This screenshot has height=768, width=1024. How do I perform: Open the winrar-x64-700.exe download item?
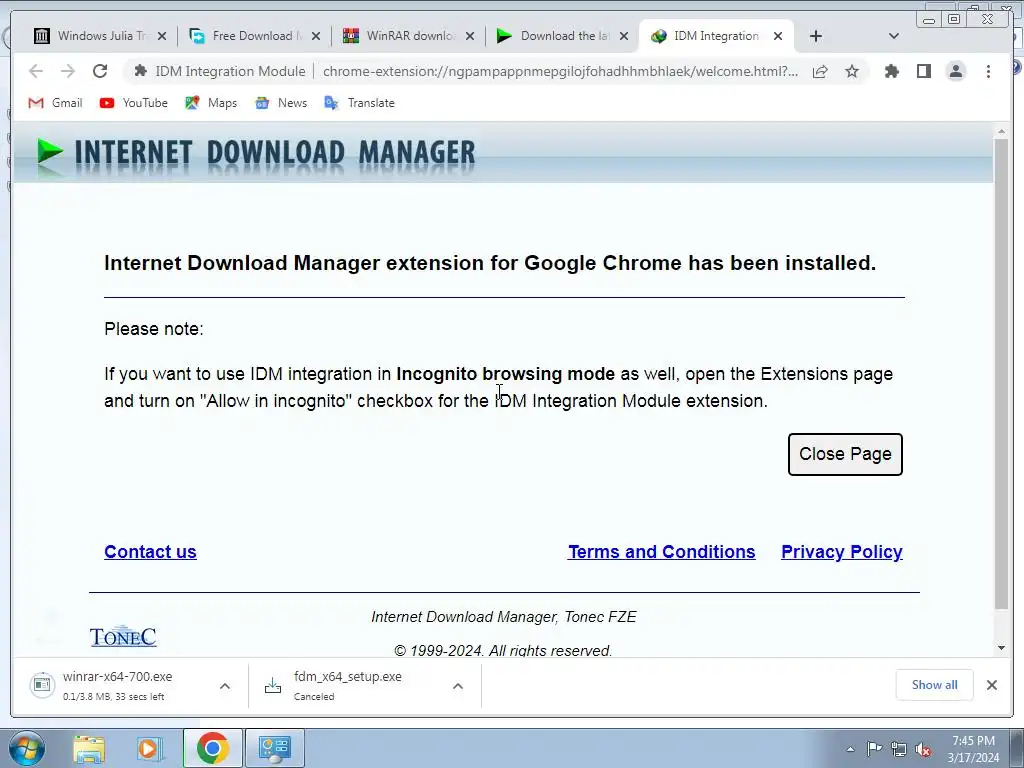coord(116,685)
